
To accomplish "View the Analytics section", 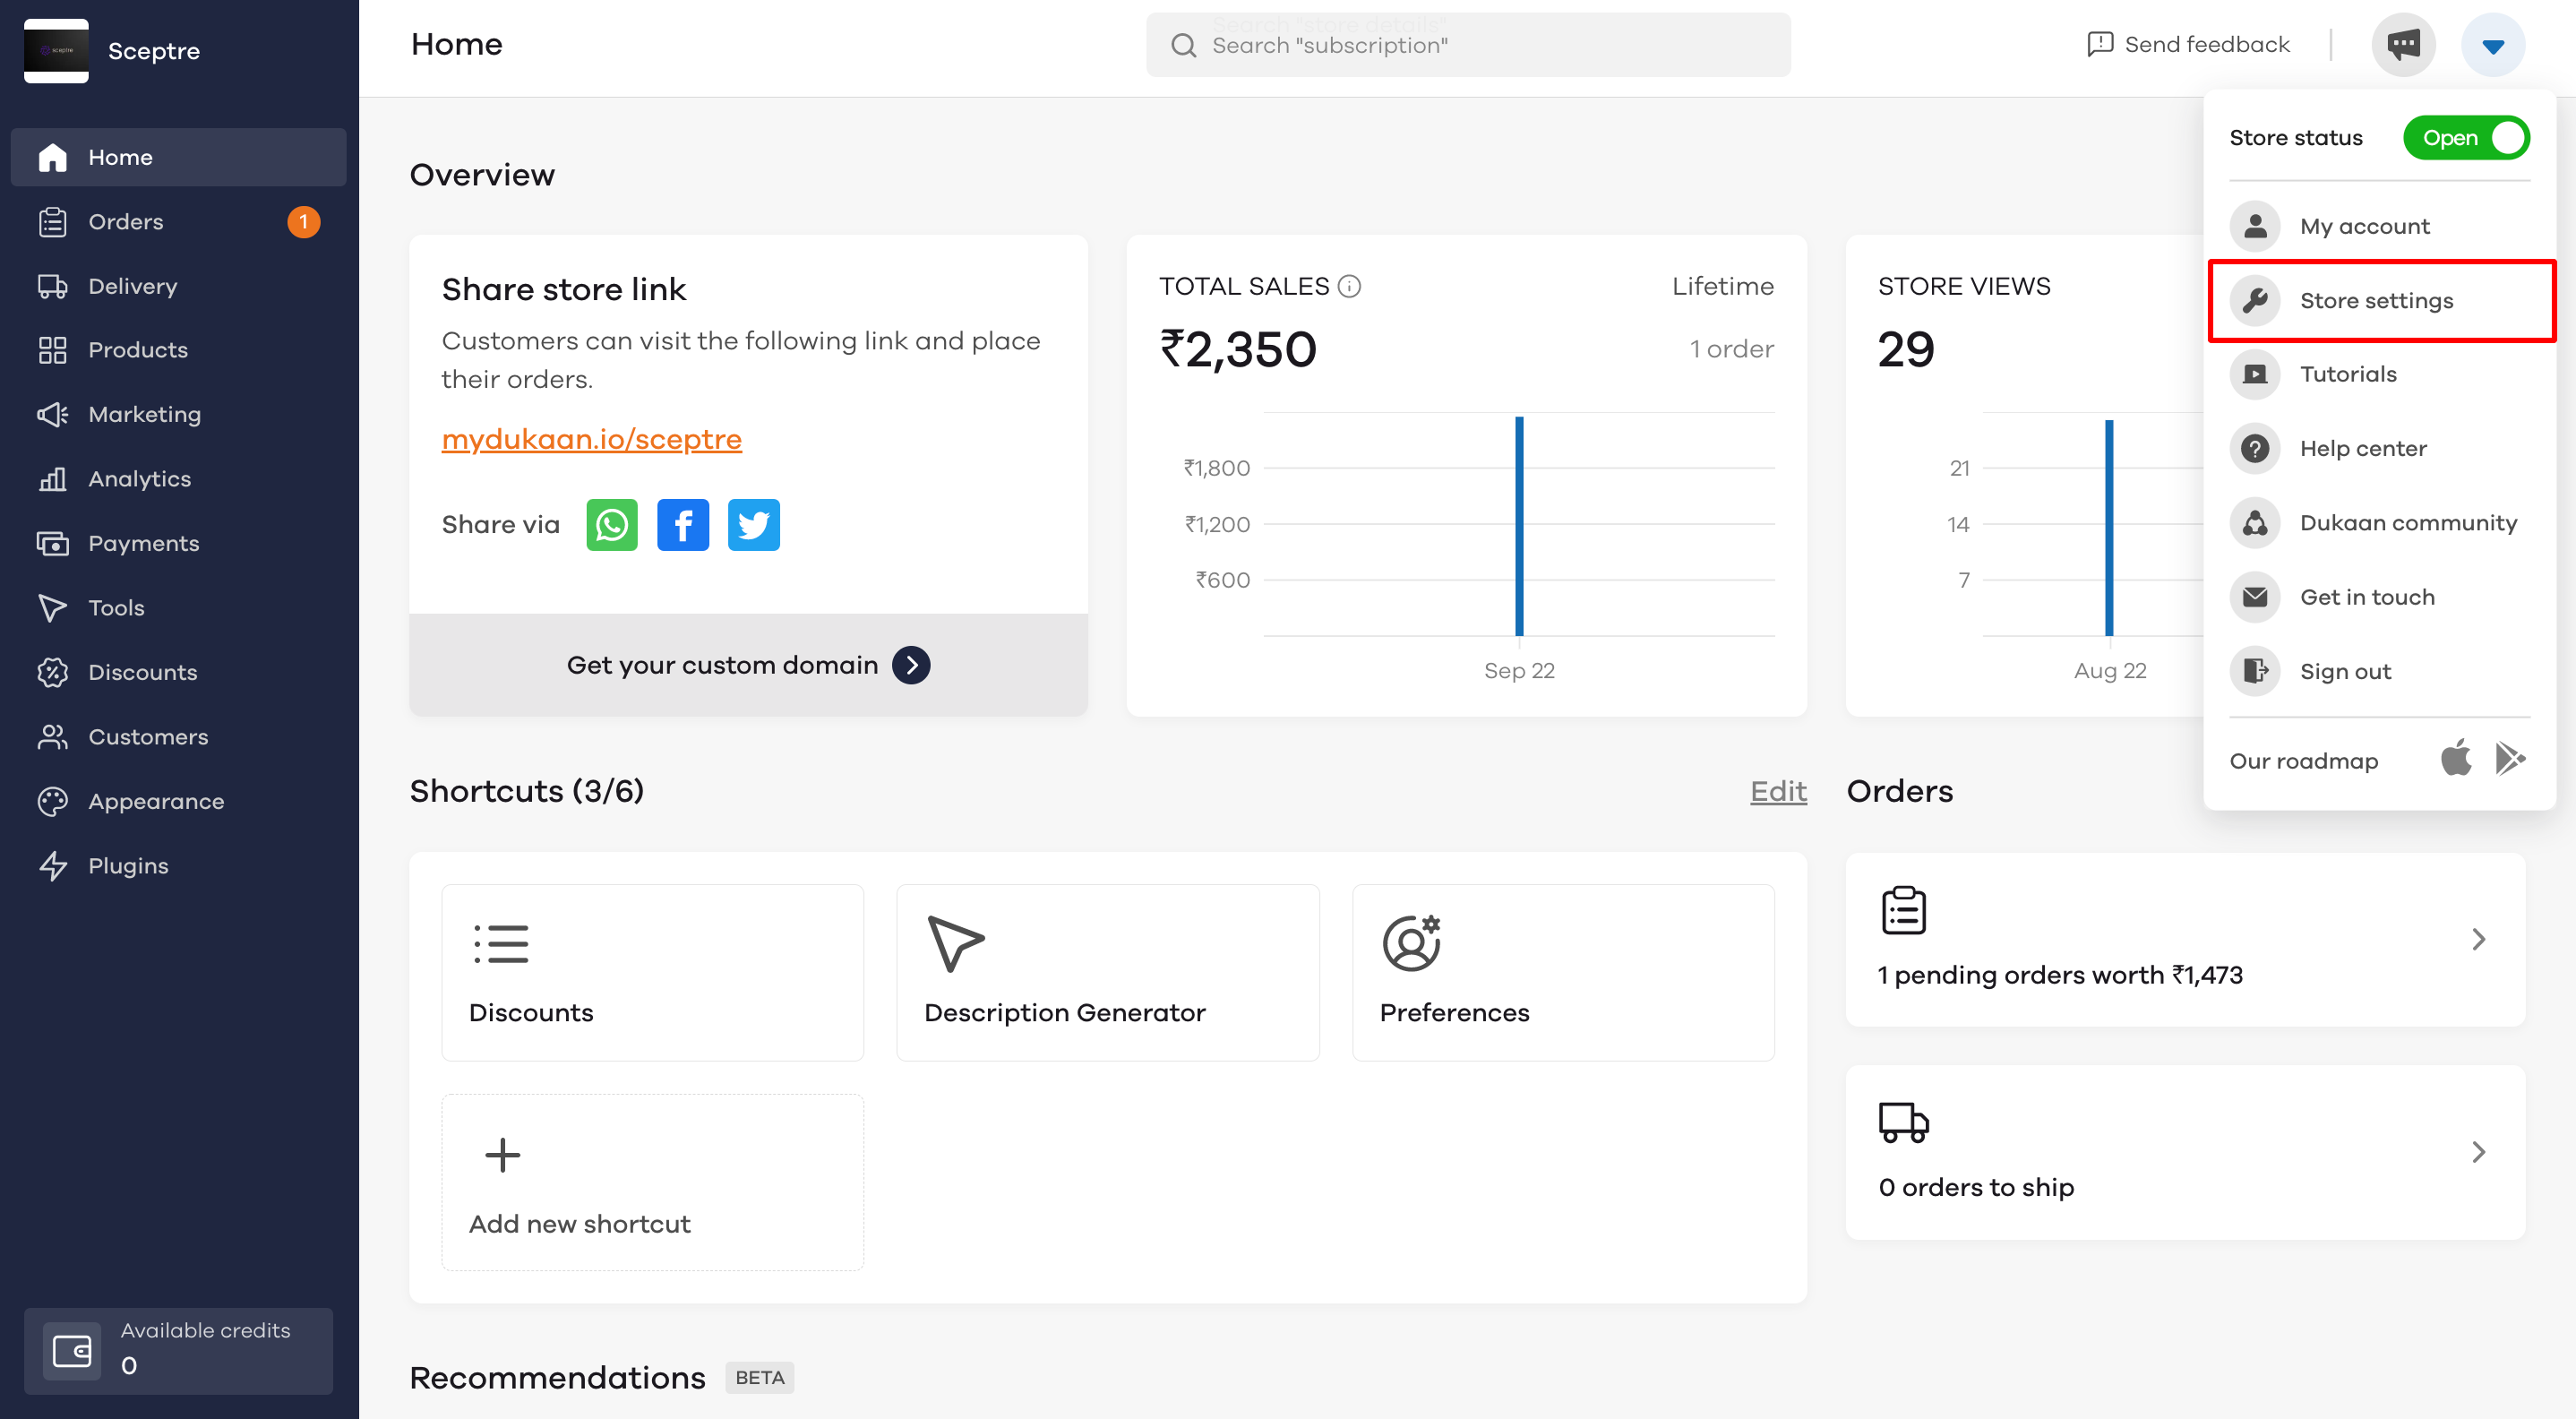I will pos(178,479).
